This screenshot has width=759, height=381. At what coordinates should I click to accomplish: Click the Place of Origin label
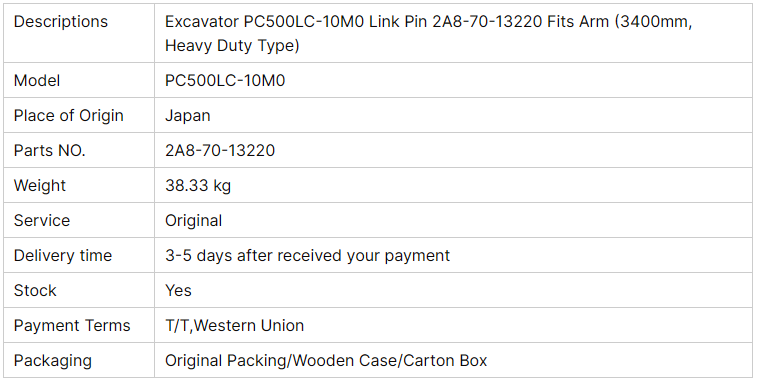[69, 116]
